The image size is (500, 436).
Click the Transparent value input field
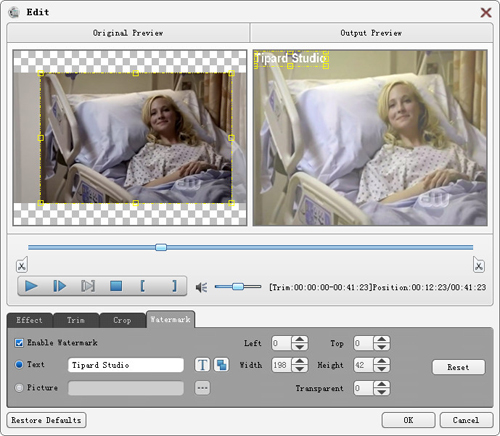click(364, 388)
